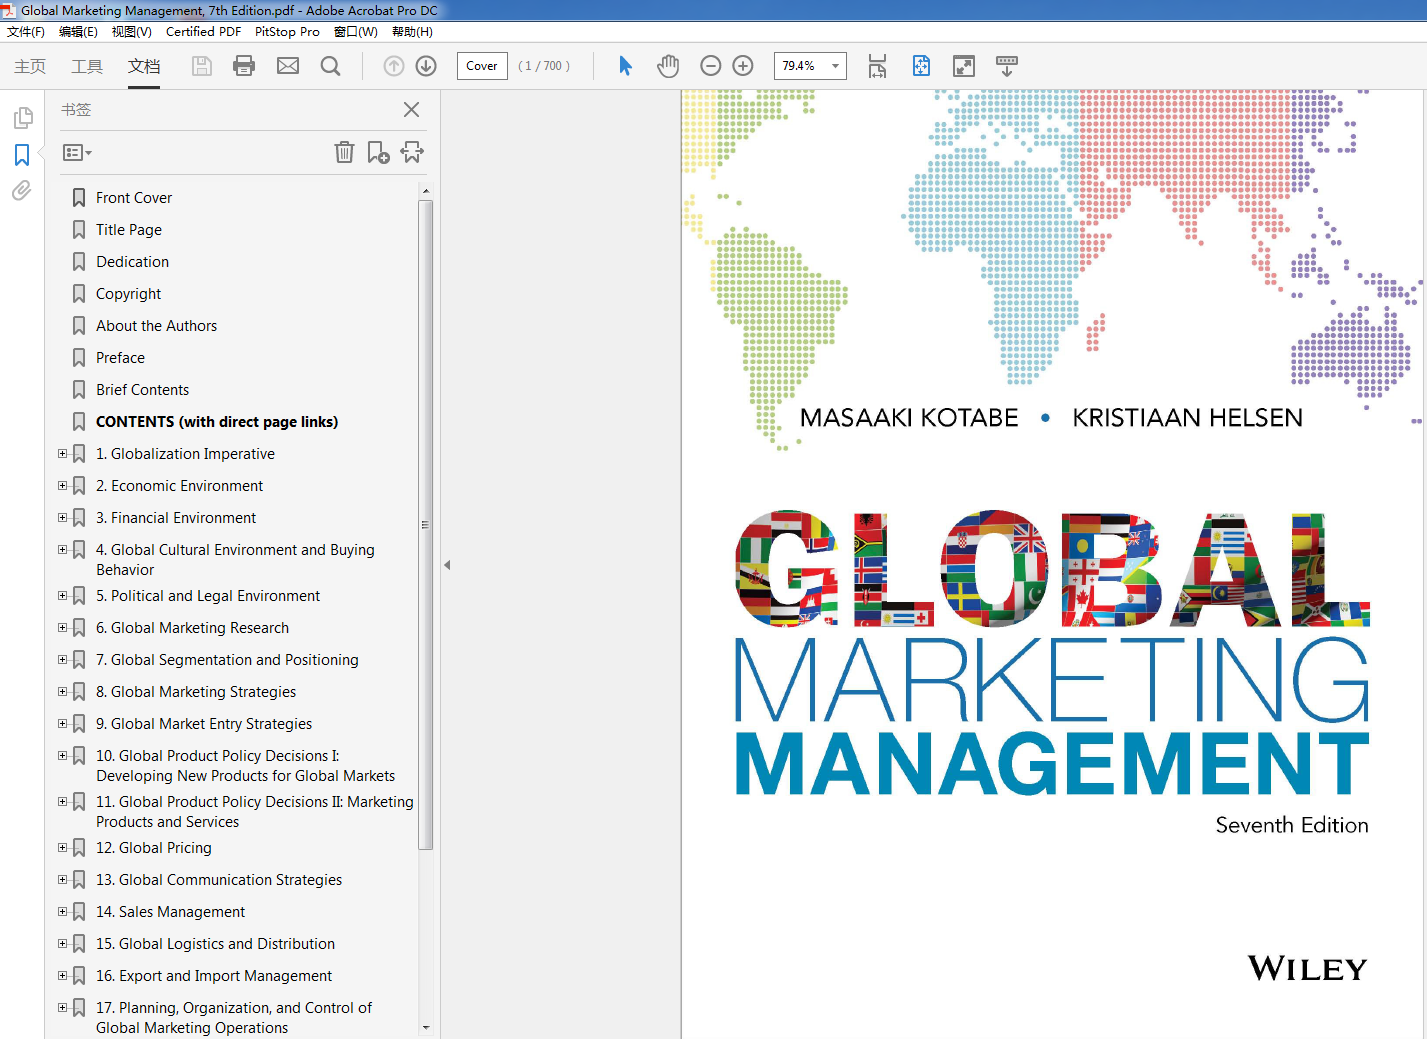The width and height of the screenshot is (1427, 1039).
Task: Open CONTENTS (with direct page links)
Action: click(217, 422)
